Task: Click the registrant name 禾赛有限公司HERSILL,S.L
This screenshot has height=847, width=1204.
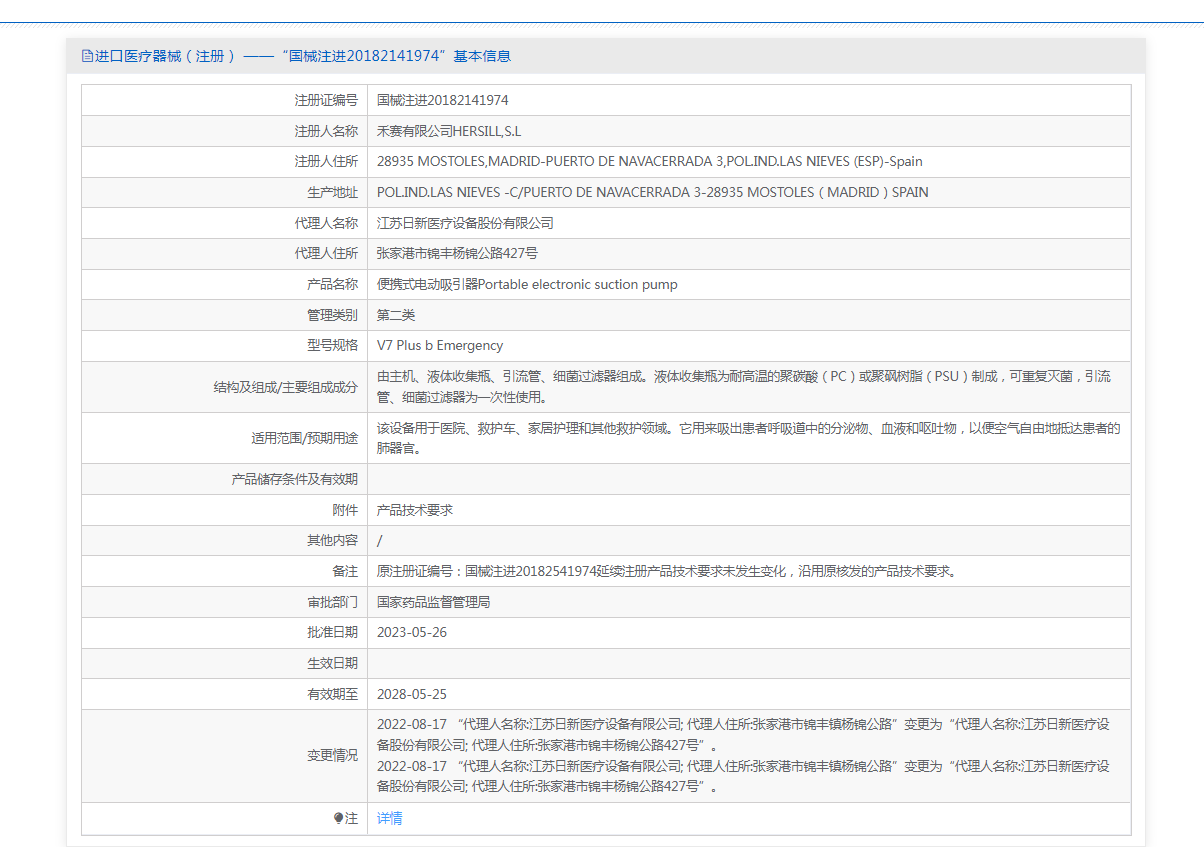Action: 449,131
